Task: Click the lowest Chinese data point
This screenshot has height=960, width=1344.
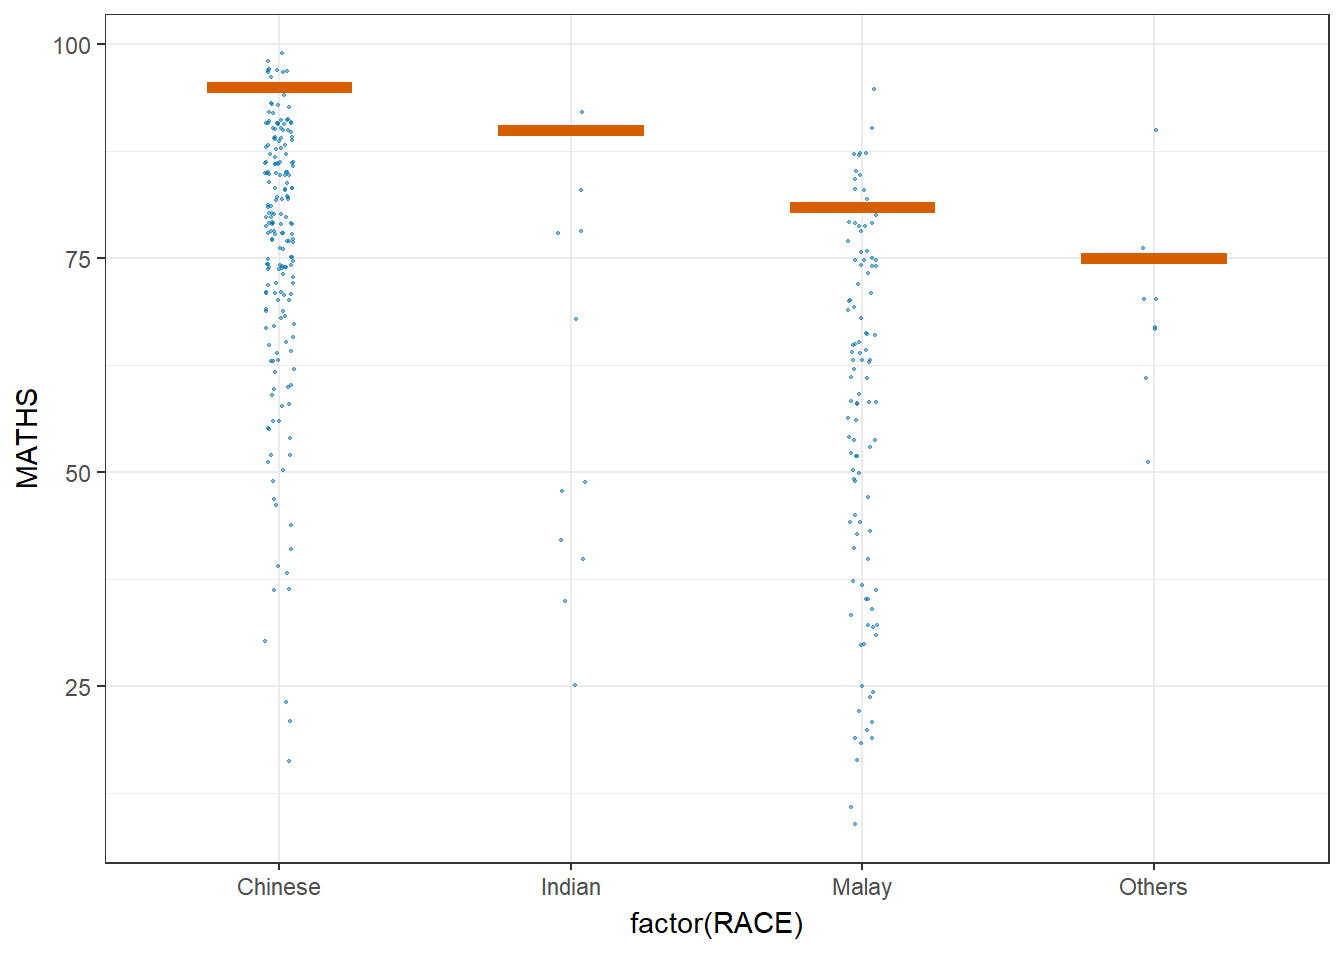Action: (289, 761)
